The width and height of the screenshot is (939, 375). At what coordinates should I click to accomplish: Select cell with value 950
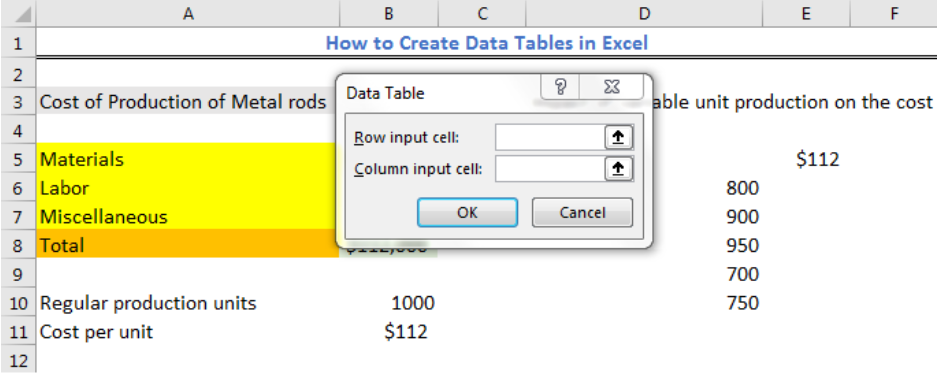(644, 246)
